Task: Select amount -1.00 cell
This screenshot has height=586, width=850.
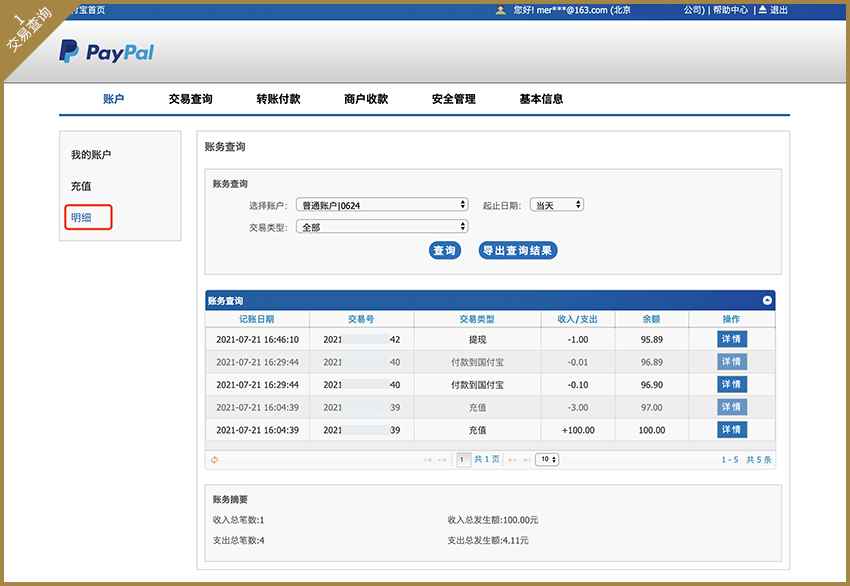Action: tap(578, 339)
